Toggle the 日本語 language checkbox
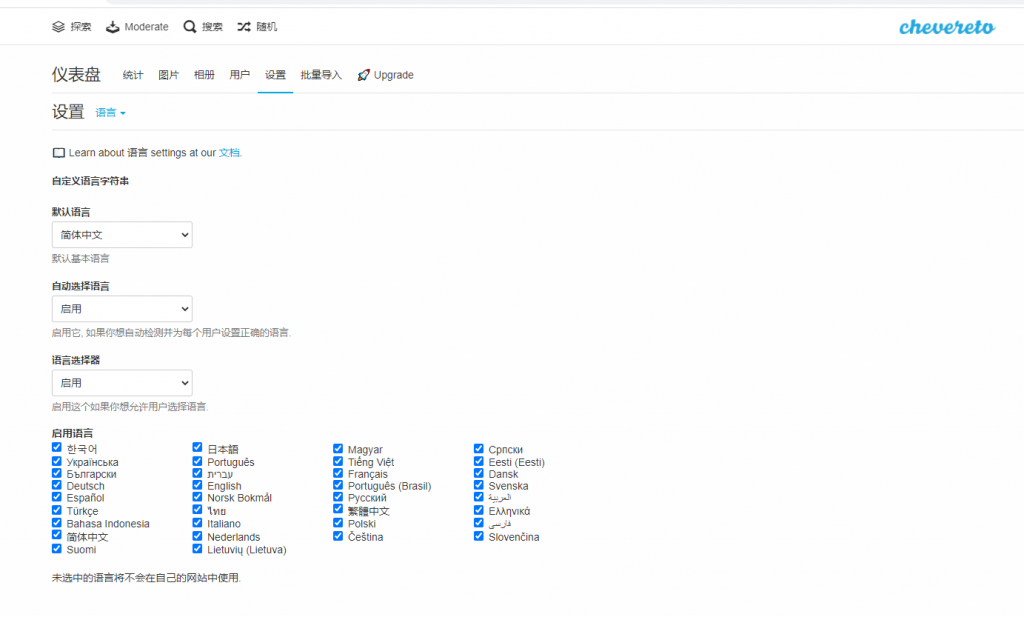The width and height of the screenshot is (1024, 617). point(198,448)
